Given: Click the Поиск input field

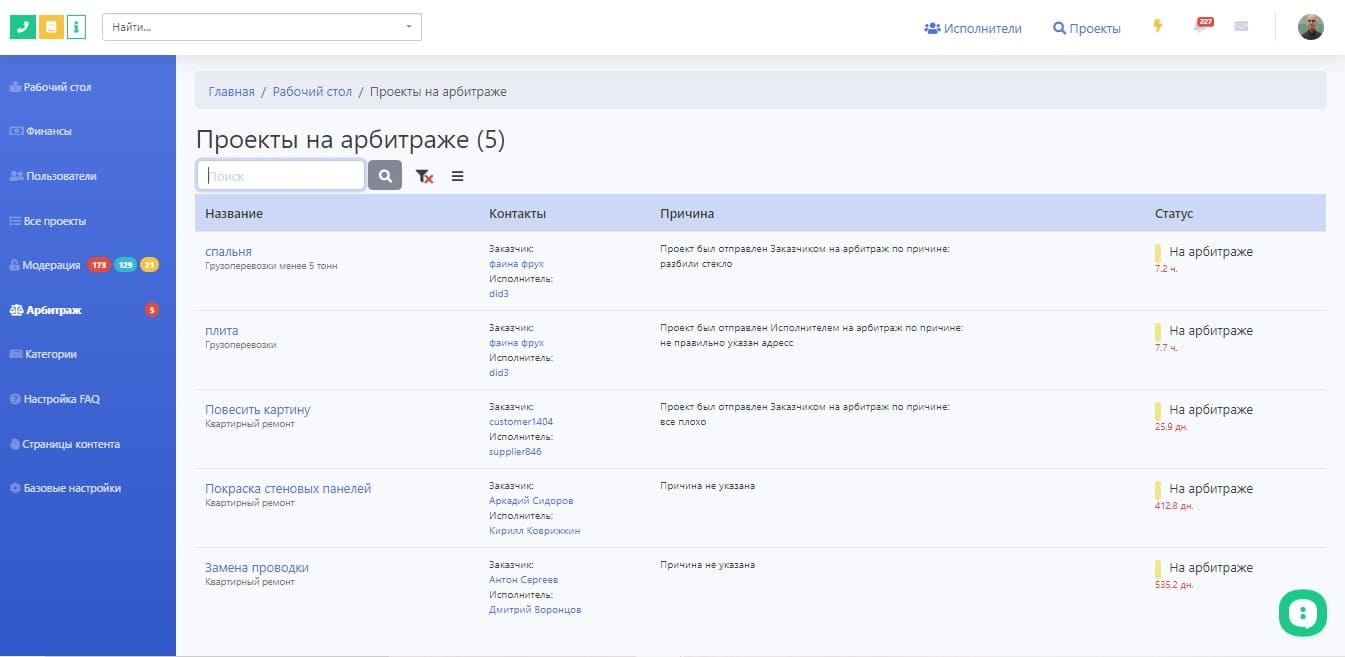Looking at the screenshot, I should pos(281,176).
